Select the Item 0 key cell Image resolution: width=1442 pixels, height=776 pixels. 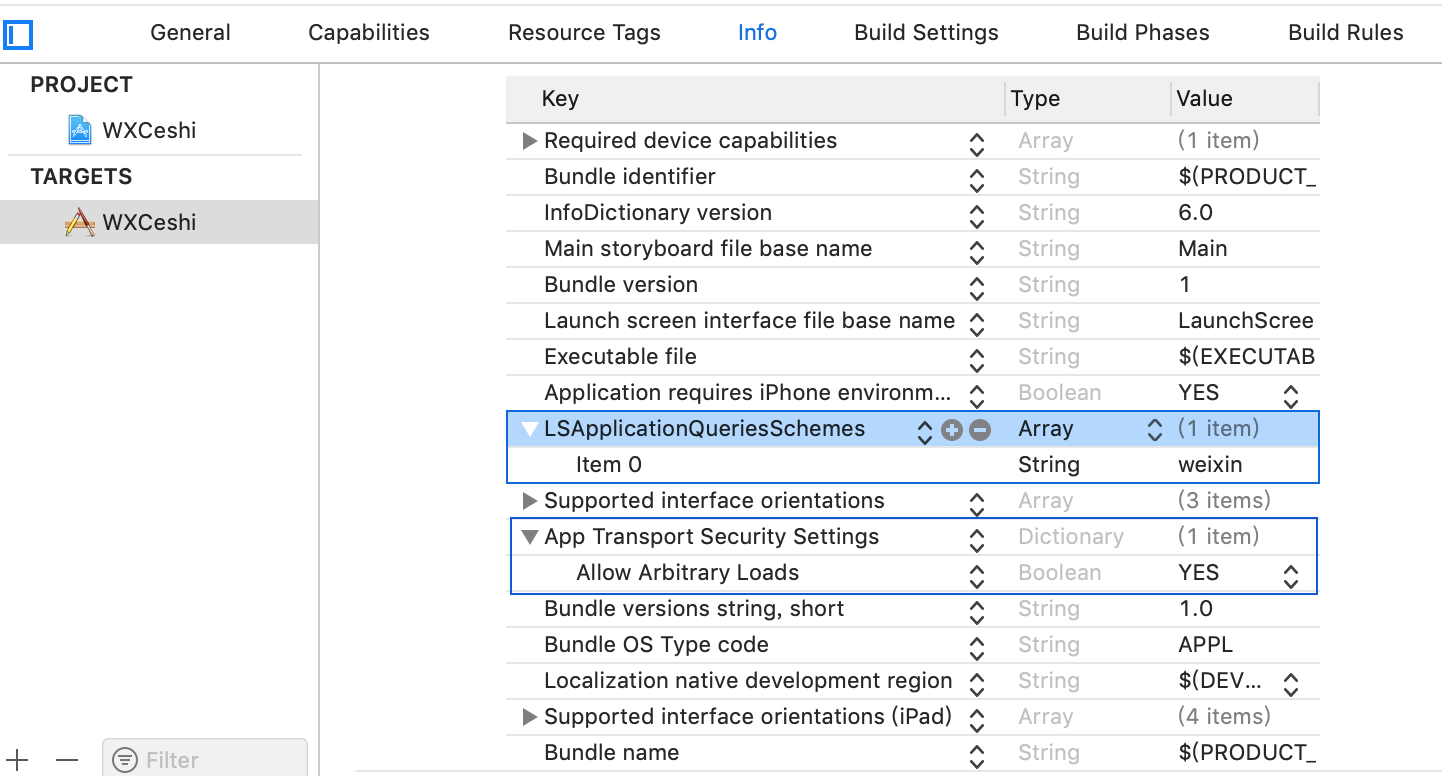609,465
